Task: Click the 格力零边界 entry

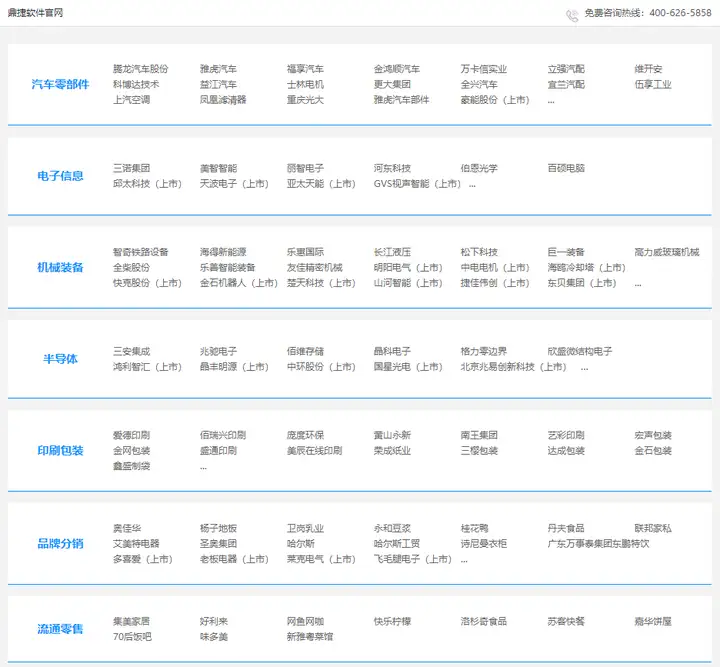Action: pos(484,351)
